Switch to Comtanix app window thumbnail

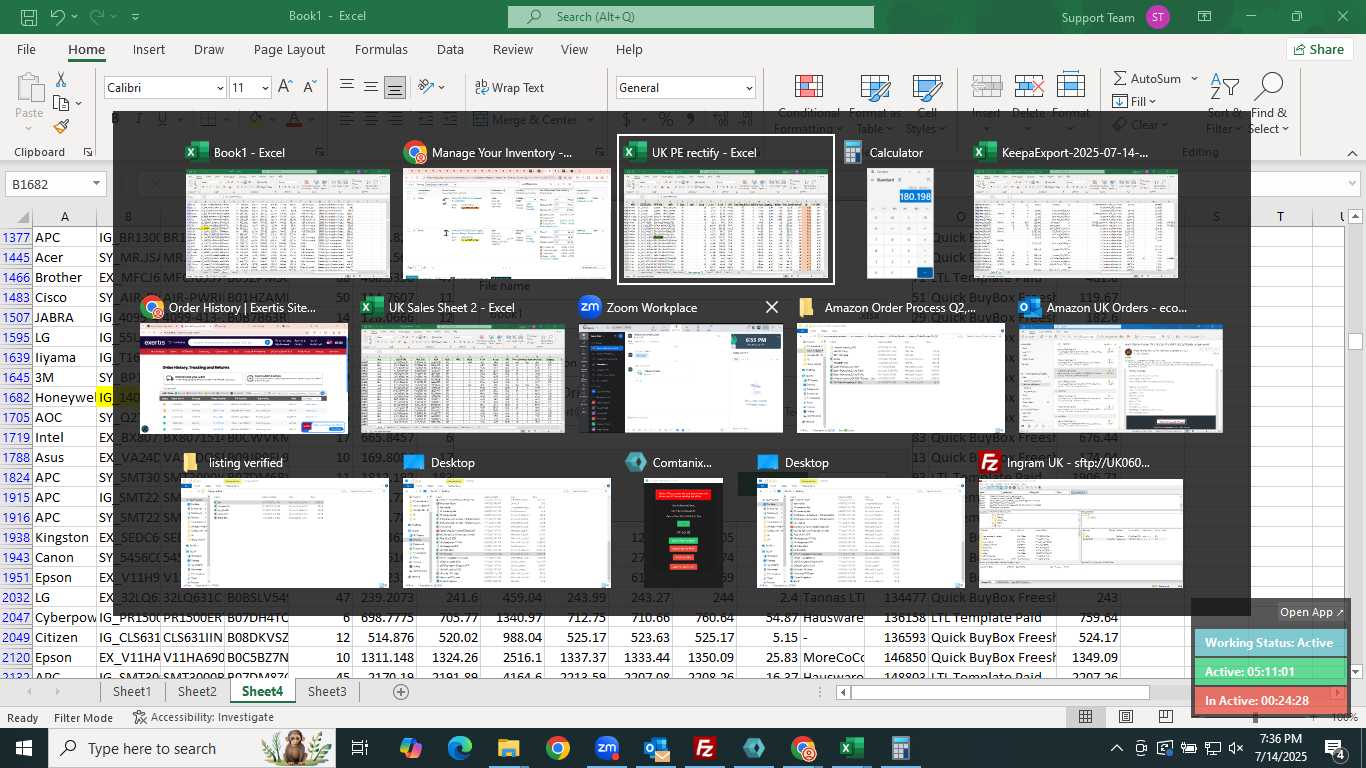pos(683,533)
